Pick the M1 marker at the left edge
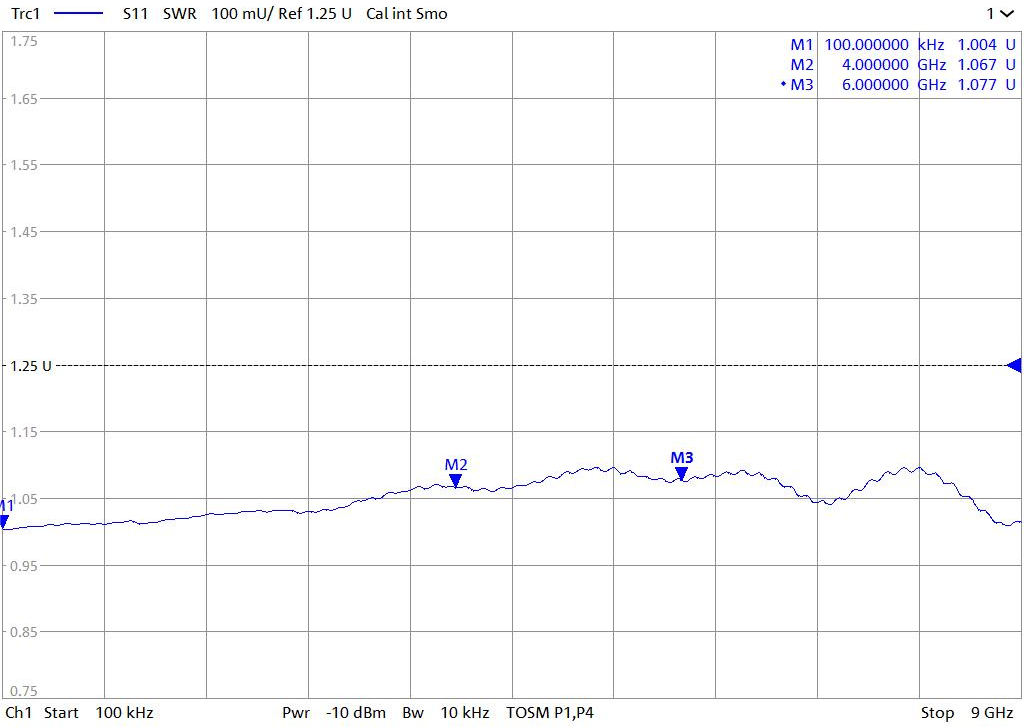The height and width of the screenshot is (727, 1024). point(4,521)
